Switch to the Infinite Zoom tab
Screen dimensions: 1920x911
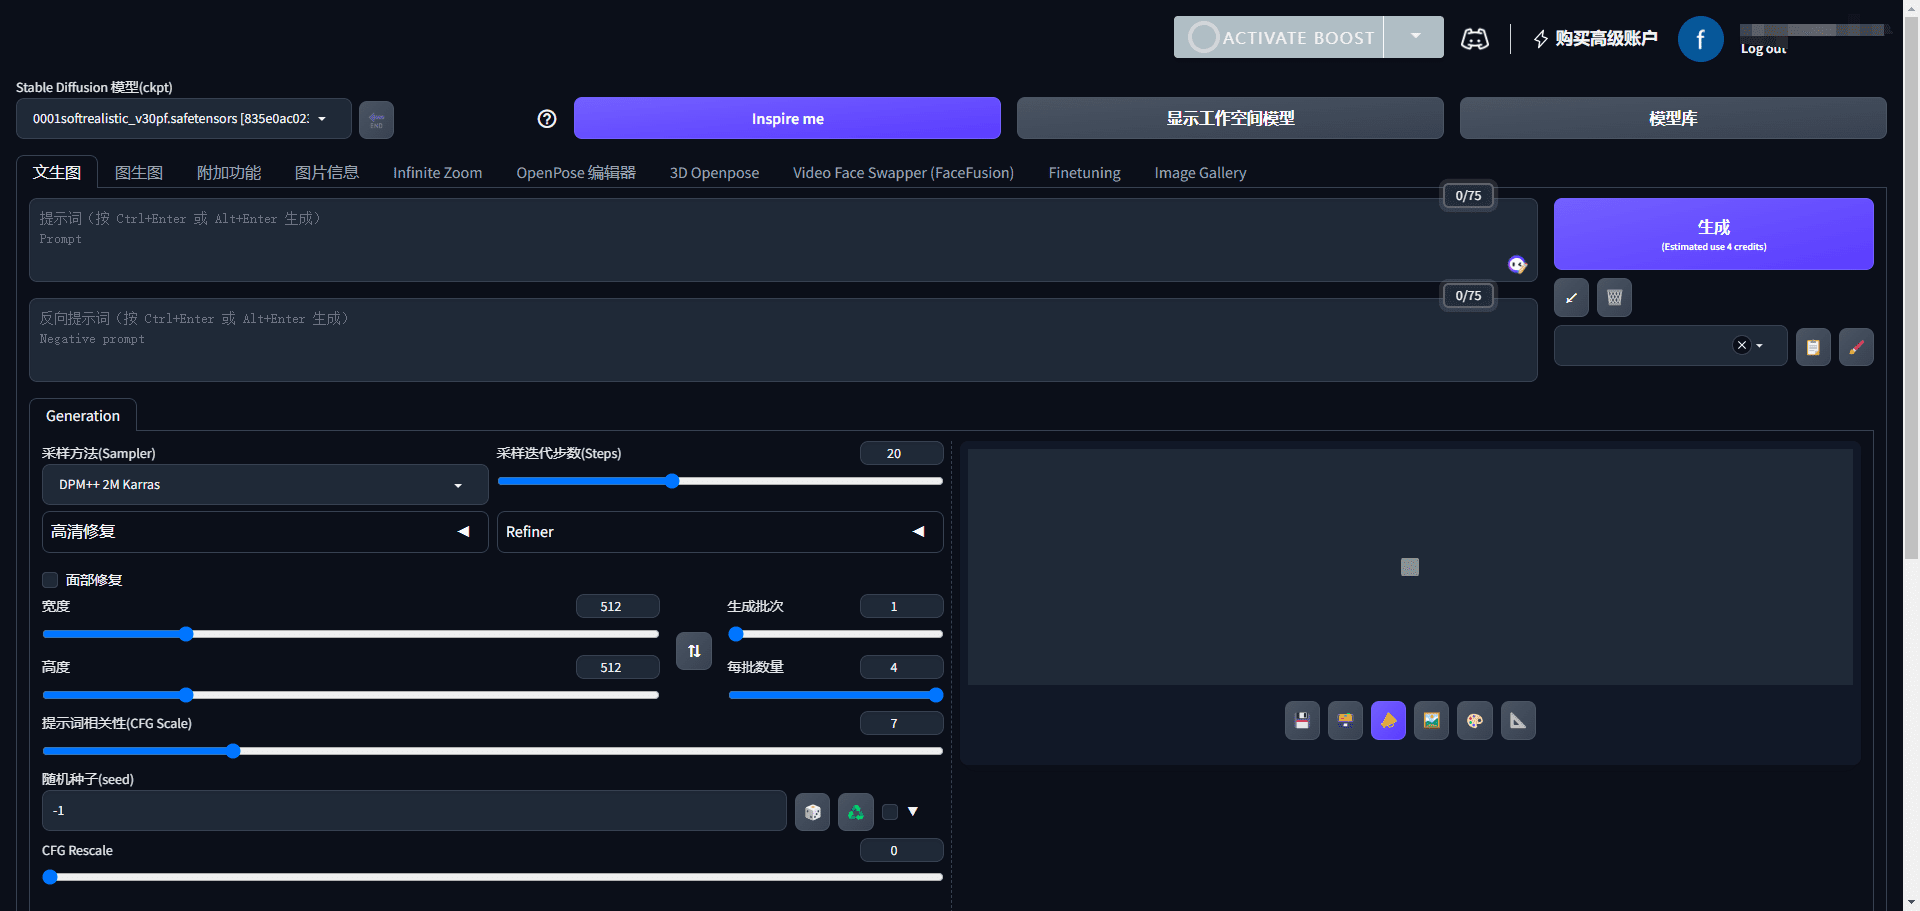click(x=437, y=173)
